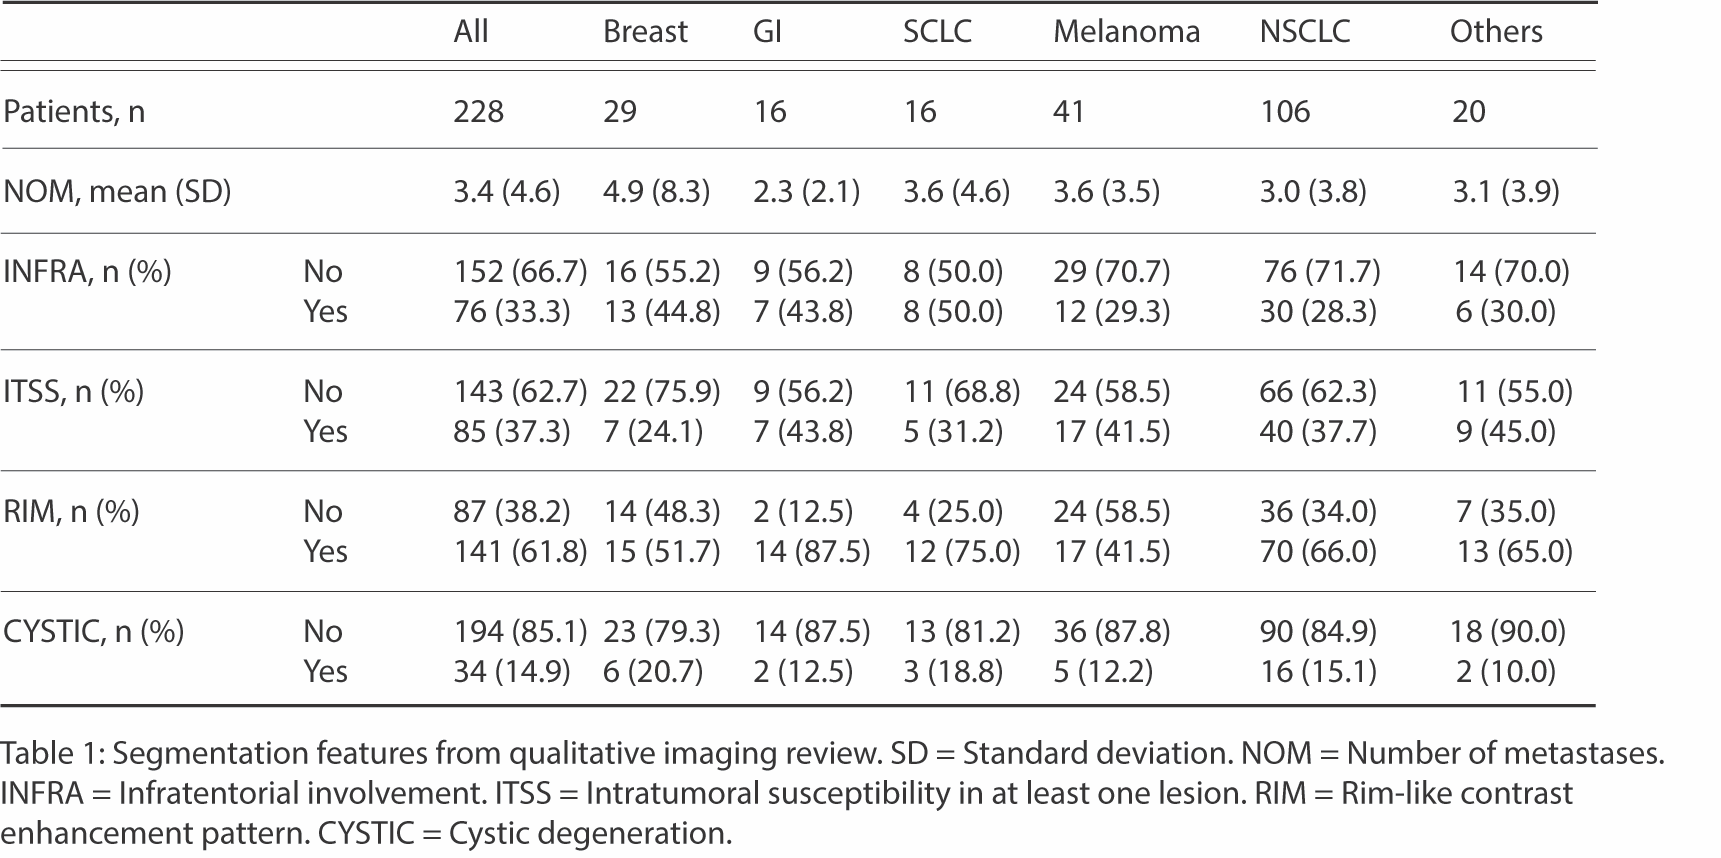Select the SCLC column header
1721x858 pixels.
(x=937, y=32)
